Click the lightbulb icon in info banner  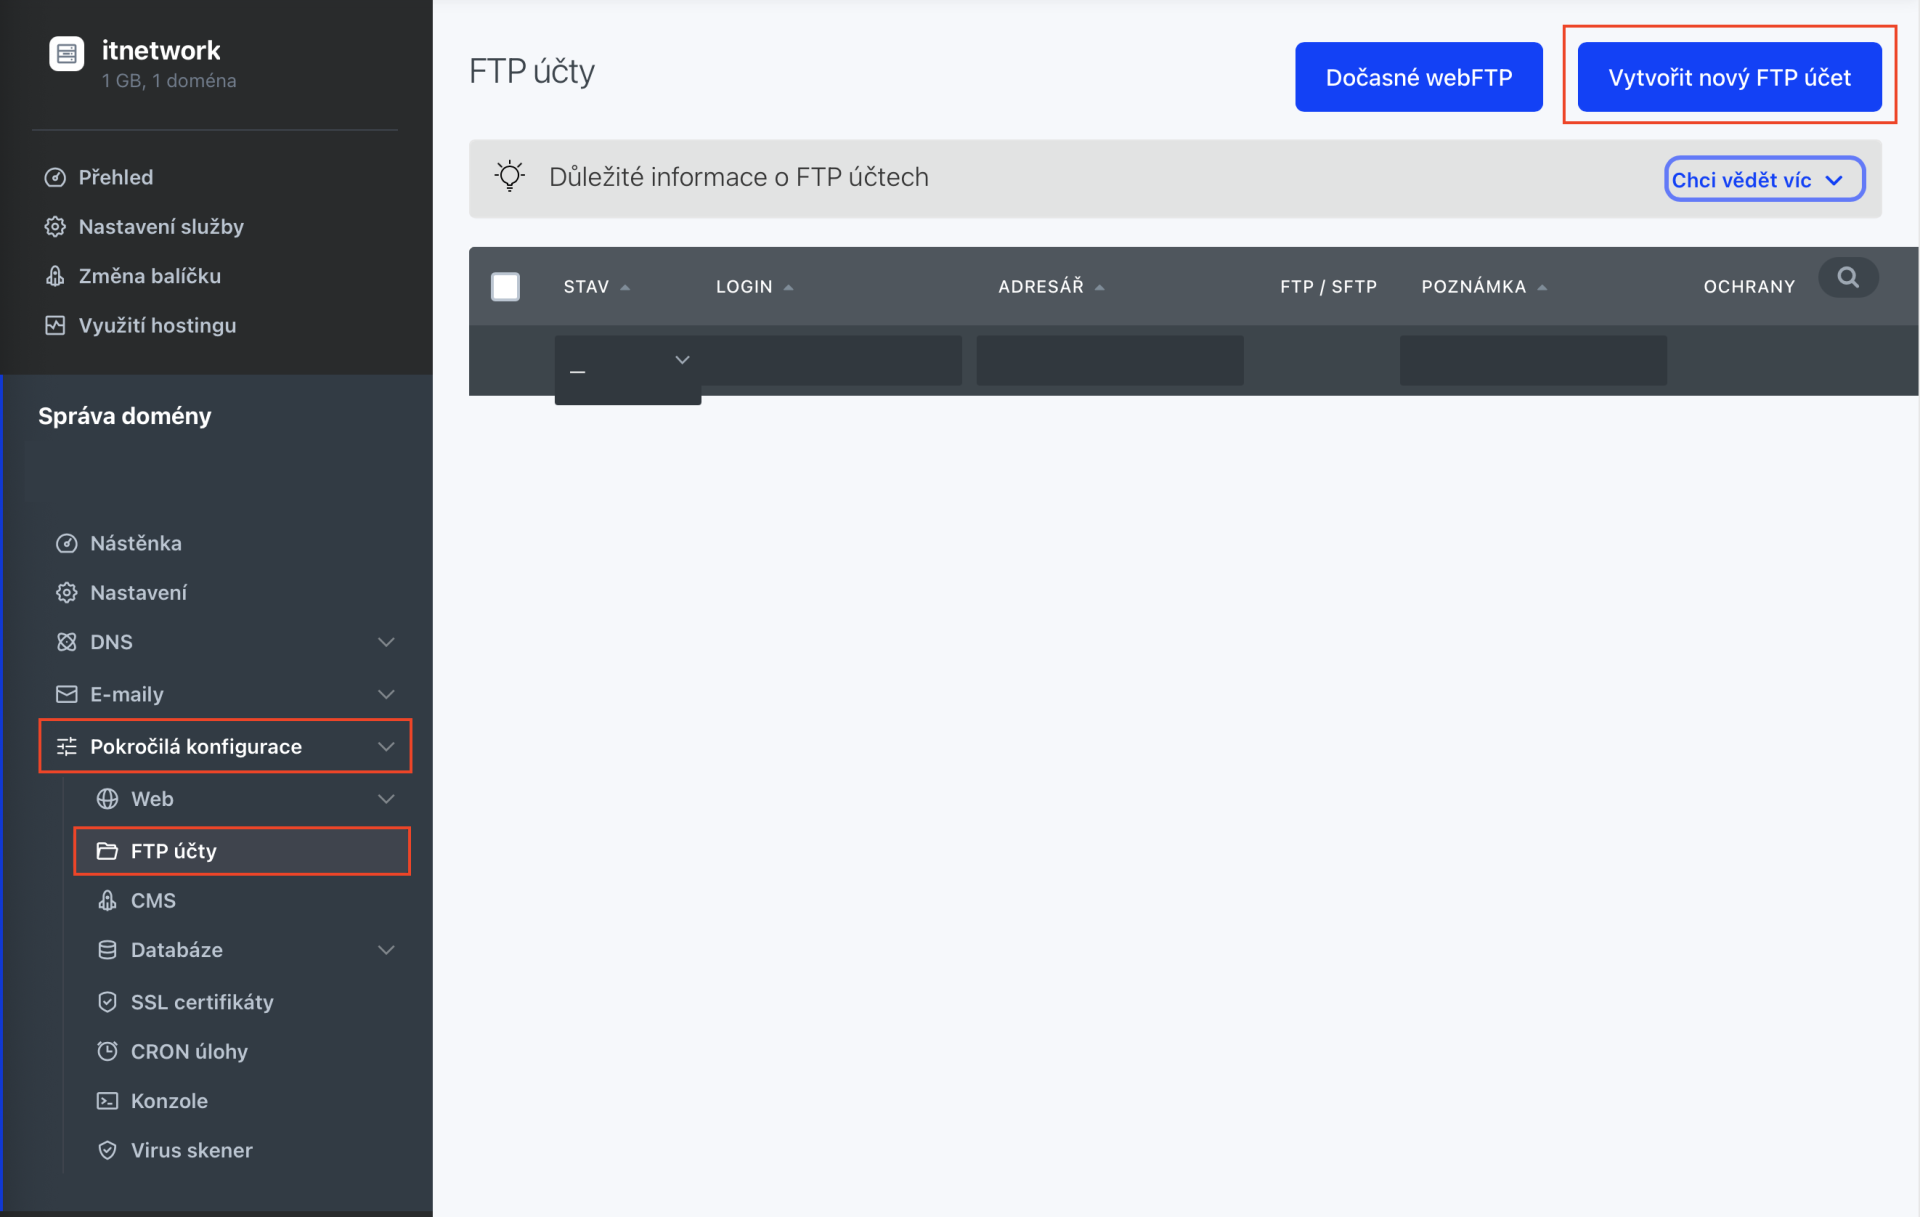pos(510,176)
